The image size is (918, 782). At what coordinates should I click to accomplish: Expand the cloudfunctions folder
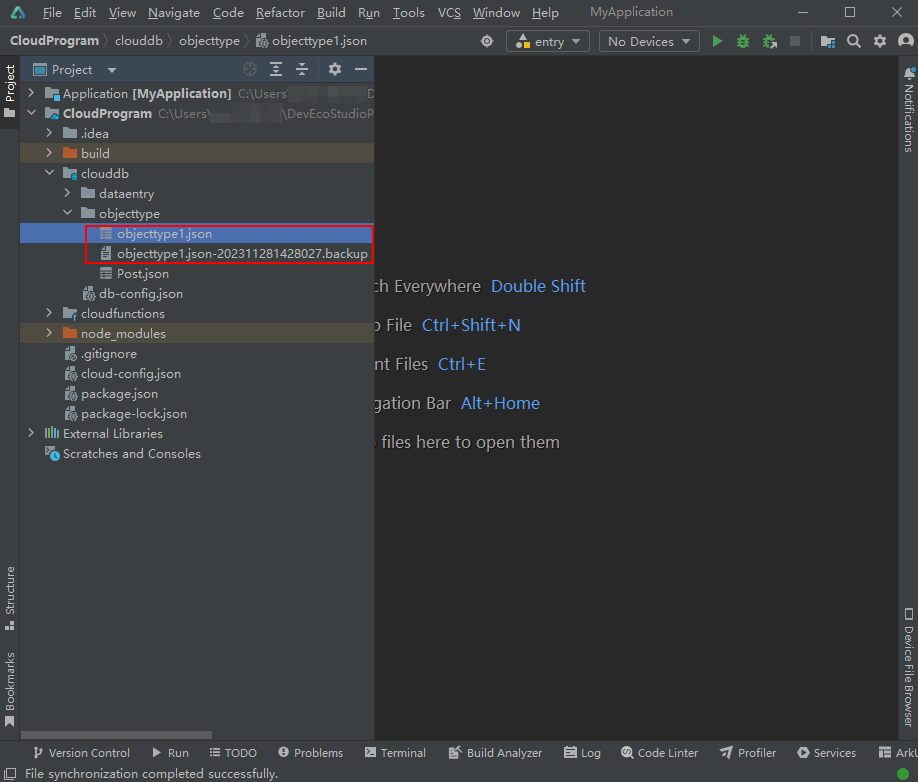point(49,313)
